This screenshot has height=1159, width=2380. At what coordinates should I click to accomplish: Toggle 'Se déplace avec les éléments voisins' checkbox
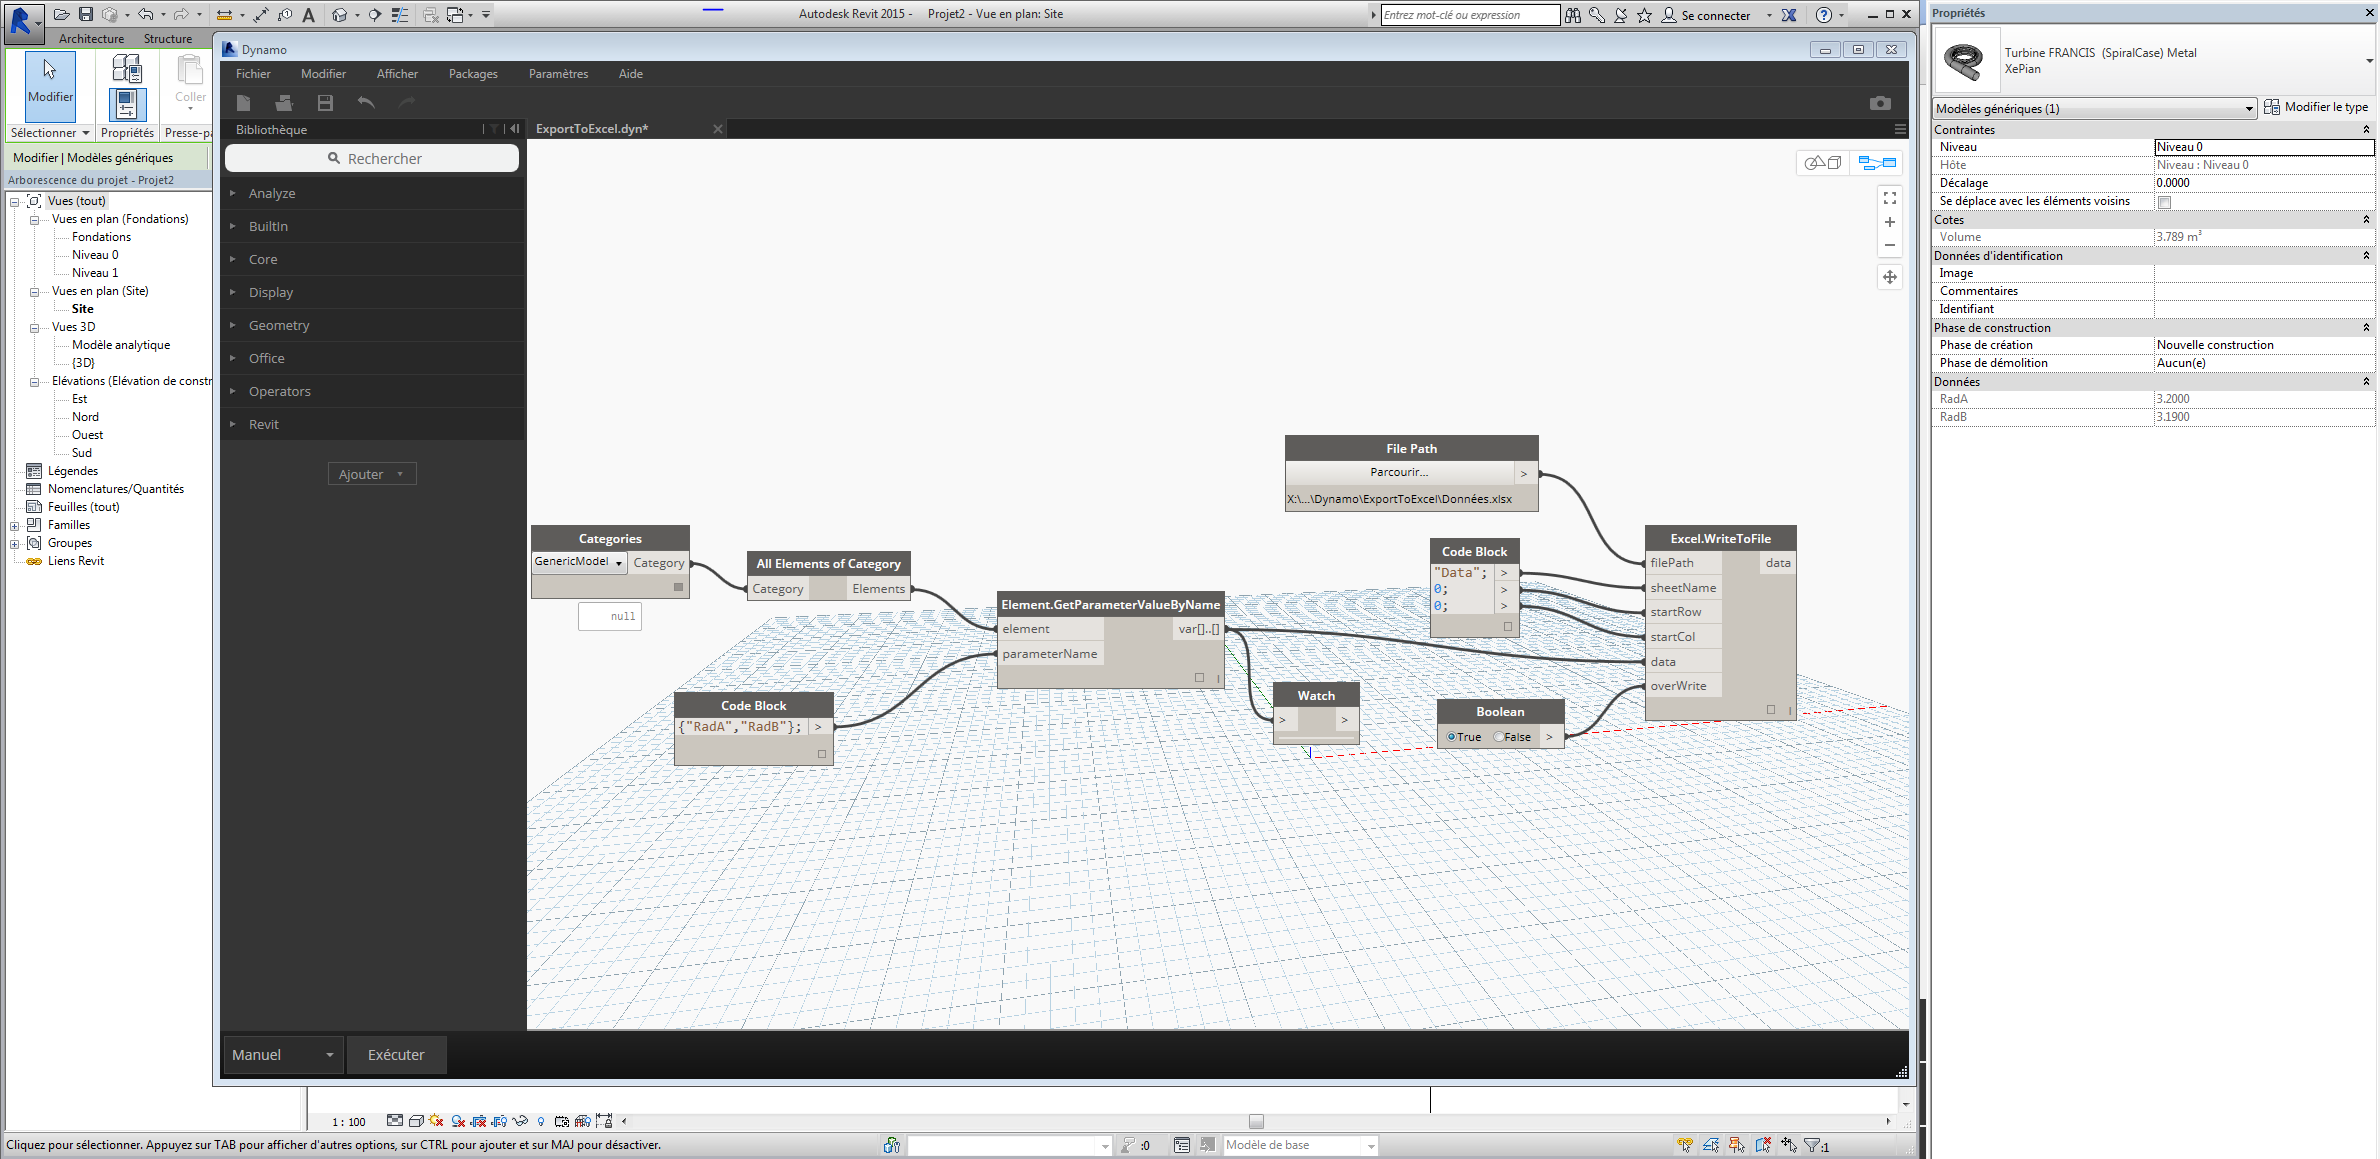click(x=2164, y=202)
